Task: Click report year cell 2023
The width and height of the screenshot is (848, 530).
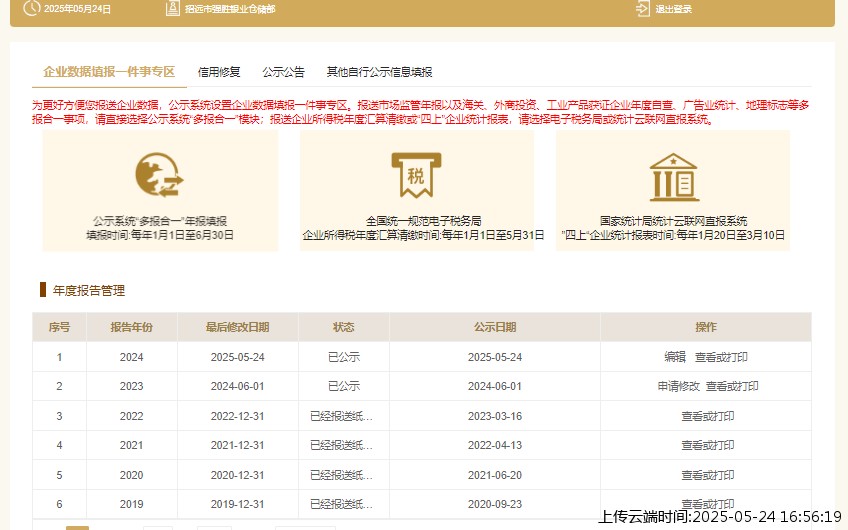Action: tap(131, 386)
